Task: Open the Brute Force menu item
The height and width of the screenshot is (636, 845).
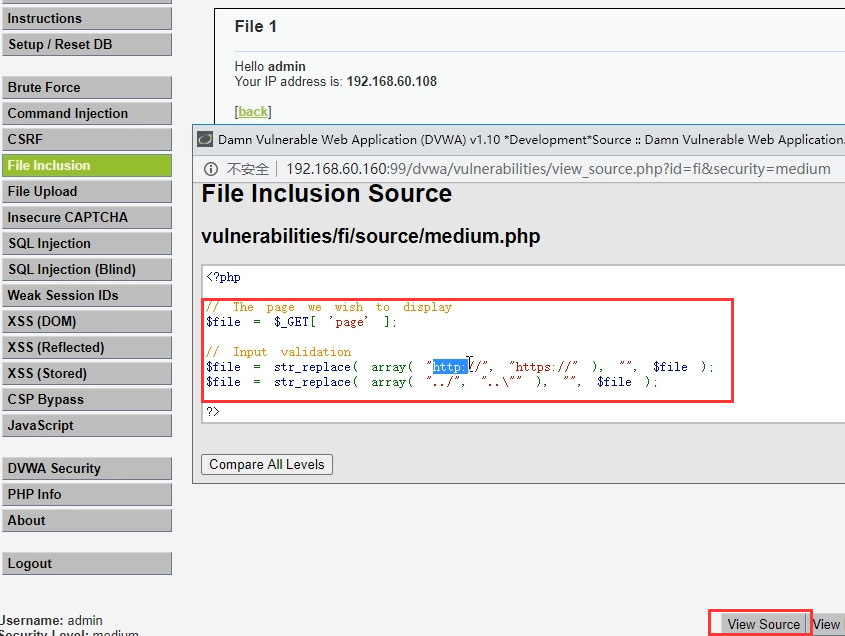Action: pyautogui.click(x=86, y=88)
